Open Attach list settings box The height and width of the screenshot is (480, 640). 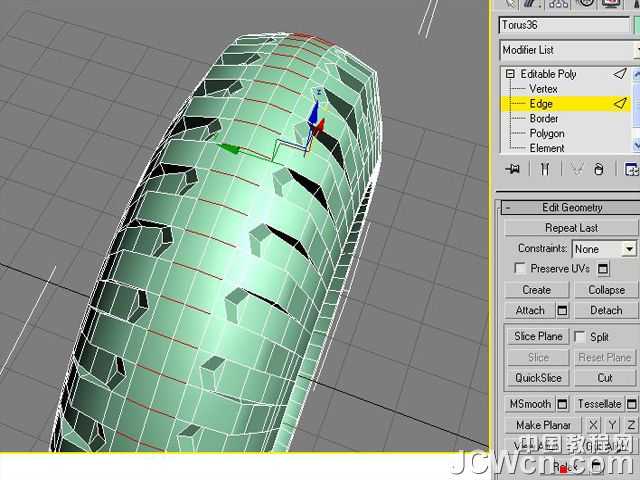[562, 311]
